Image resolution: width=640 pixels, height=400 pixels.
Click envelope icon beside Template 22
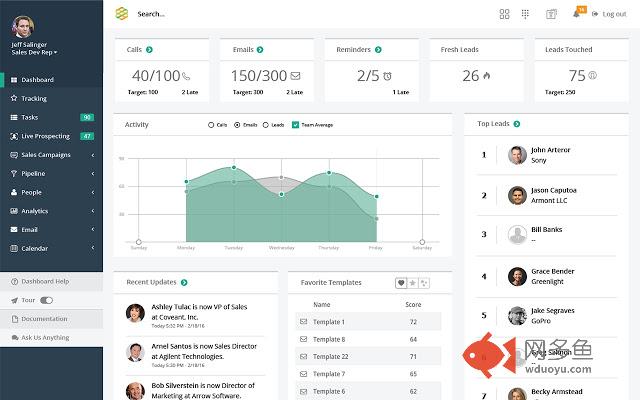304,356
